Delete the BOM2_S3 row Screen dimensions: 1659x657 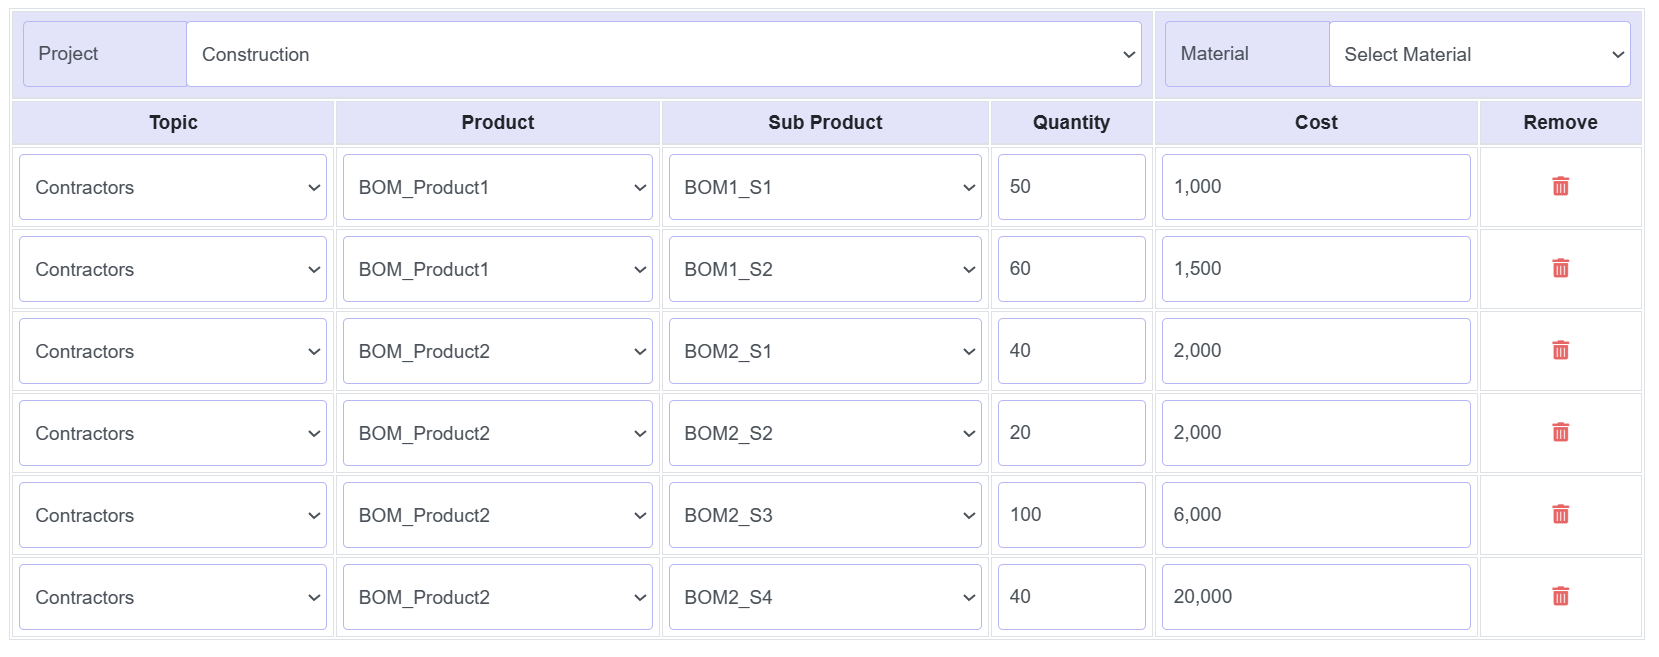[x=1559, y=515]
